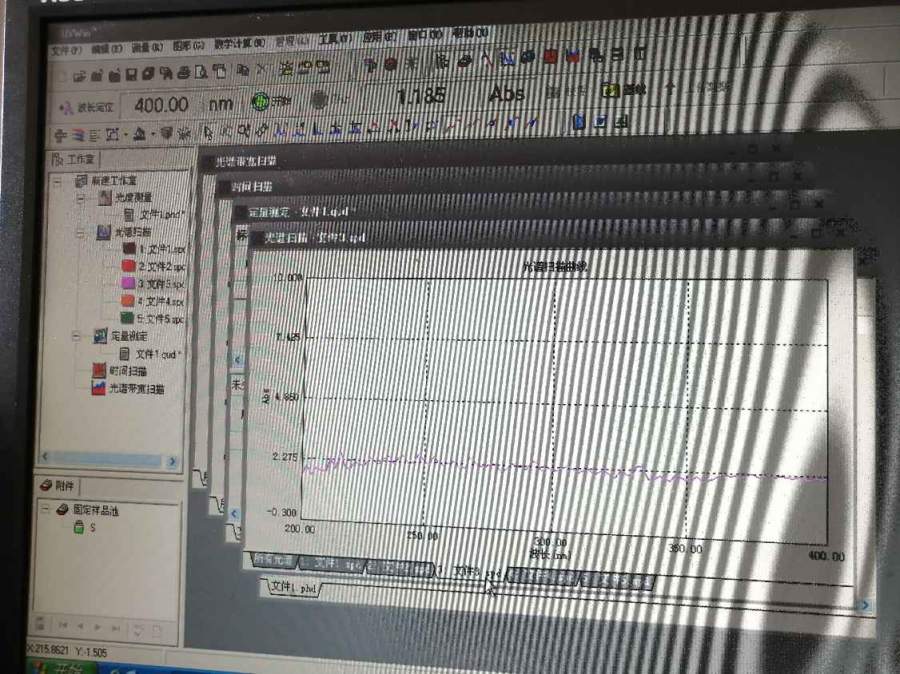The height and width of the screenshot is (674, 900).
Task: Click the red swatch for 文件2.spc
Action: [x=128, y=266]
